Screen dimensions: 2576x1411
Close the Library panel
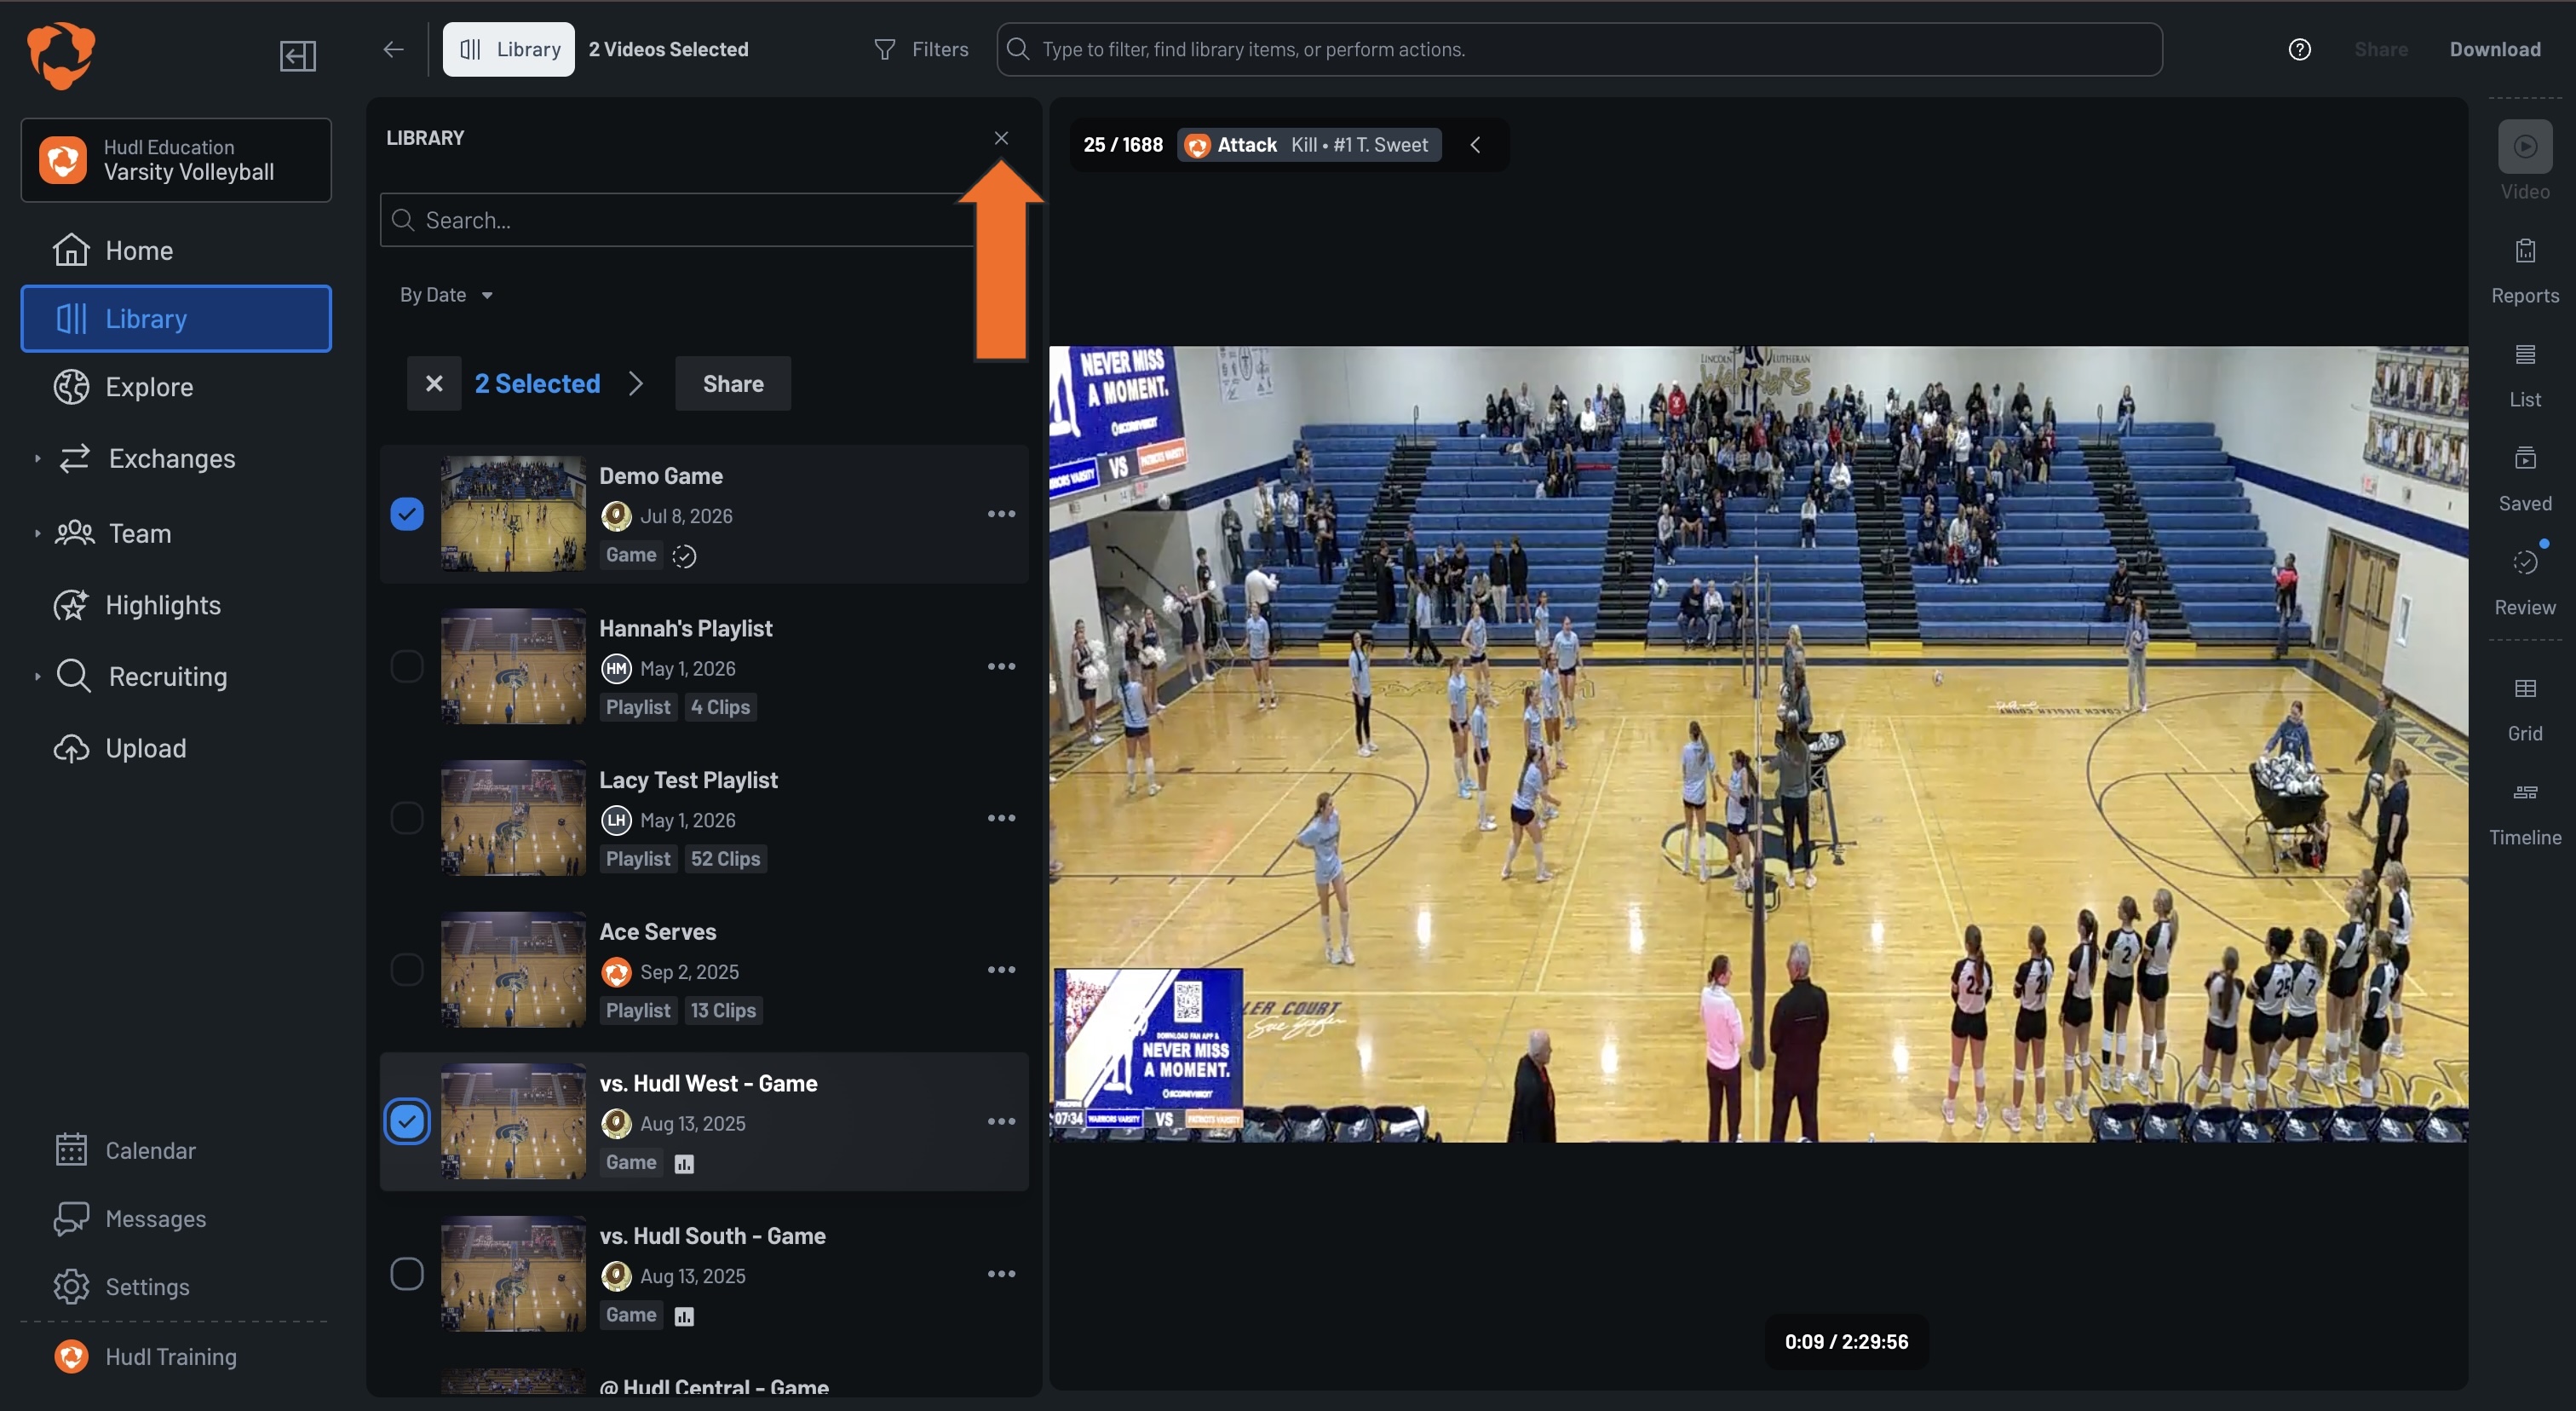(x=1001, y=138)
